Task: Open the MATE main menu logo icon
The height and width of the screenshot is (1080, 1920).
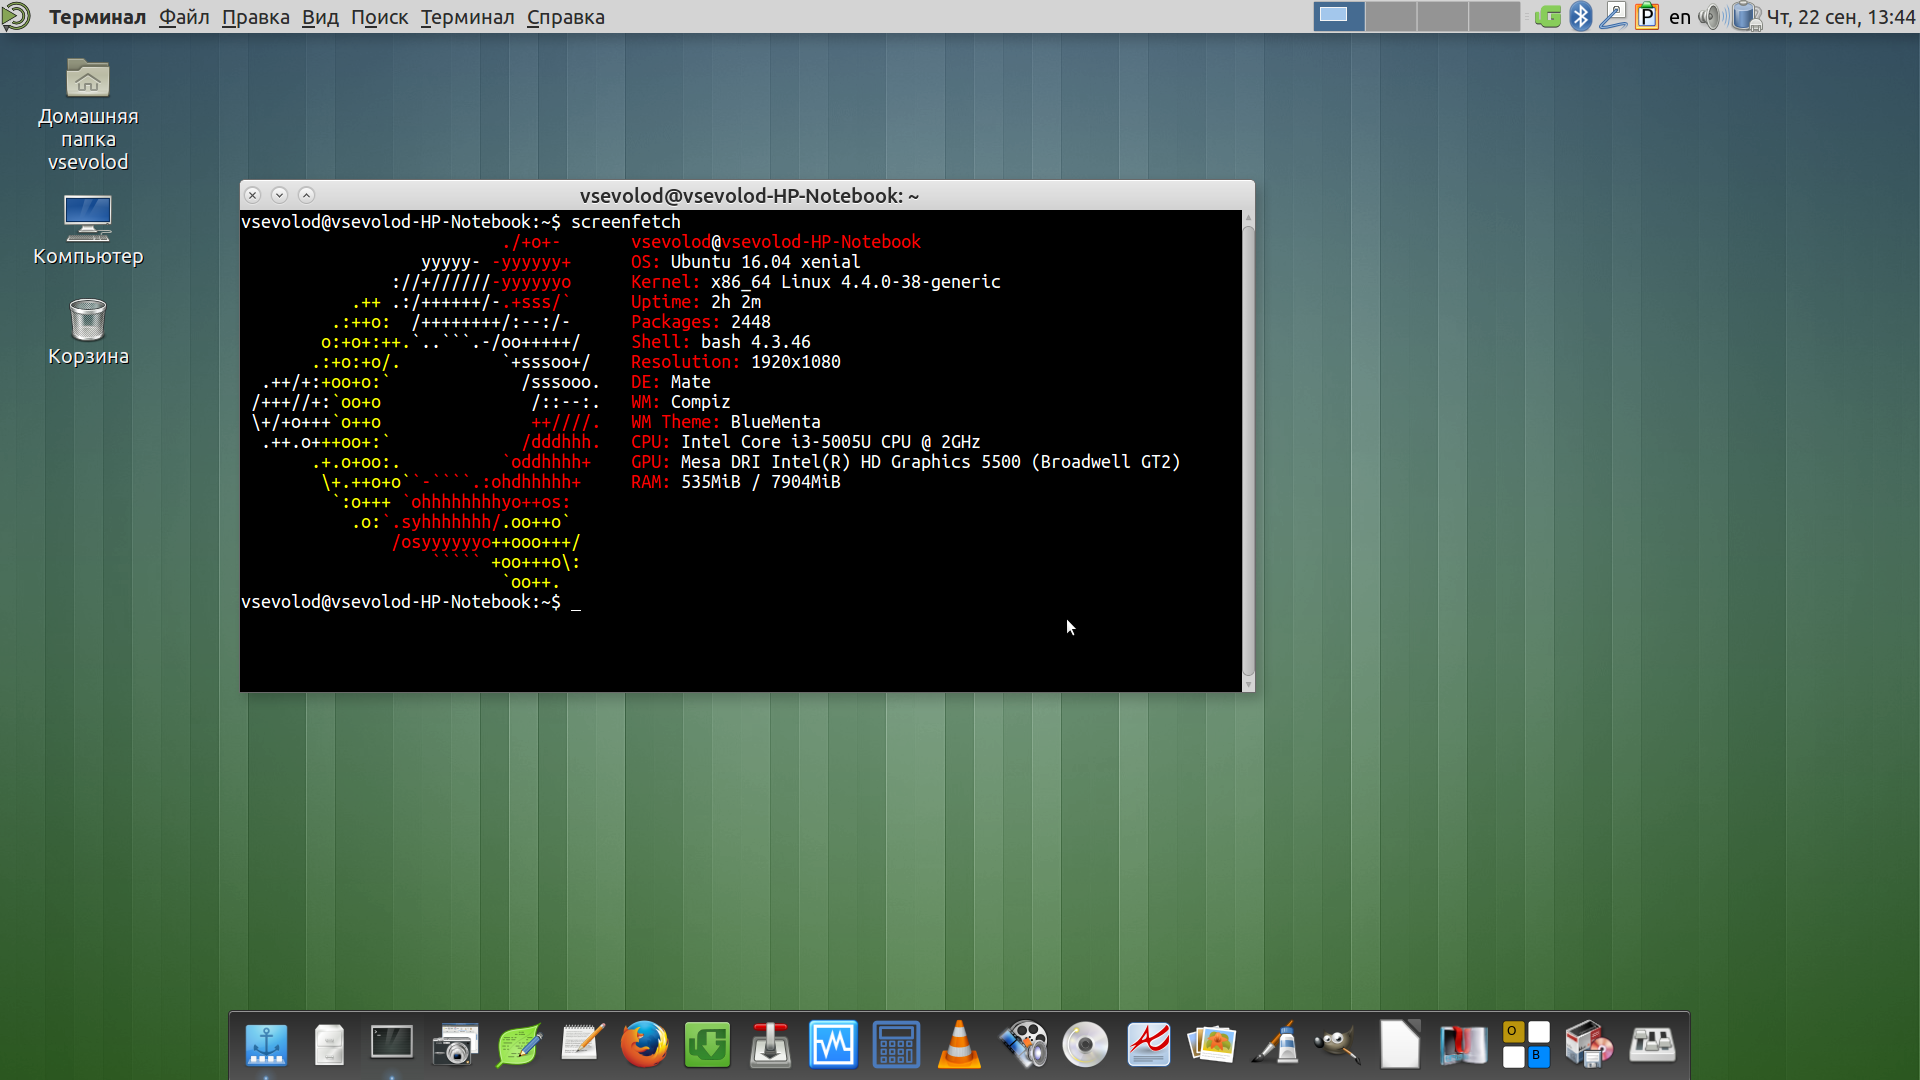Action: click(x=16, y=16)
